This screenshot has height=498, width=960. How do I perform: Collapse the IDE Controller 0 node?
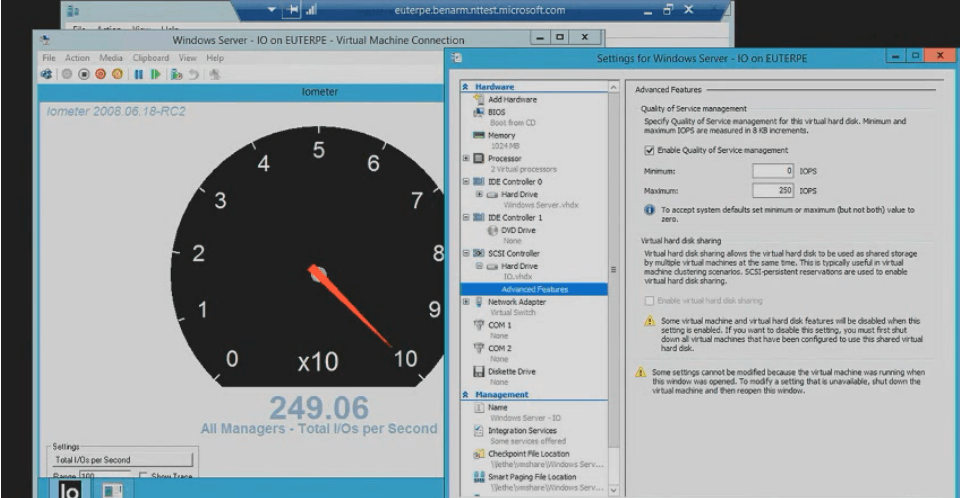pos(466,182)
